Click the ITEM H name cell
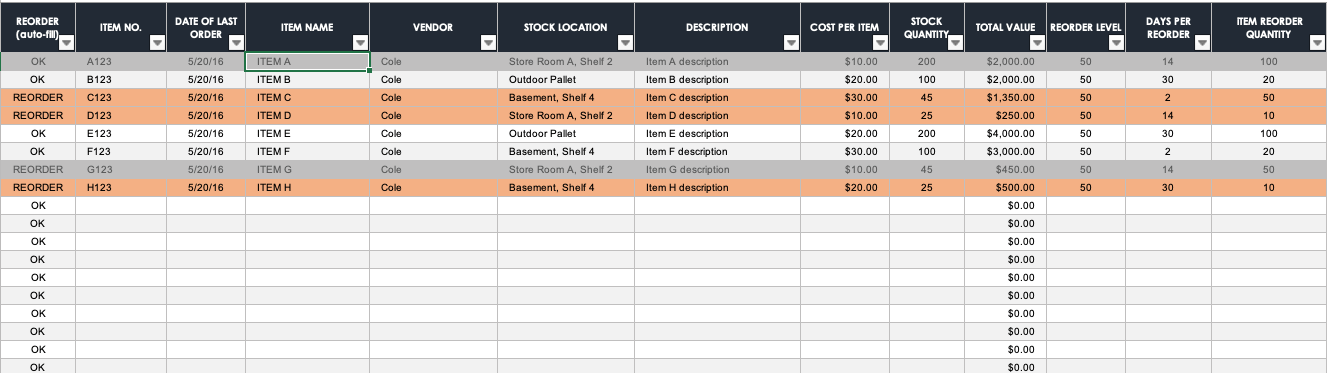 click(307, 187)
